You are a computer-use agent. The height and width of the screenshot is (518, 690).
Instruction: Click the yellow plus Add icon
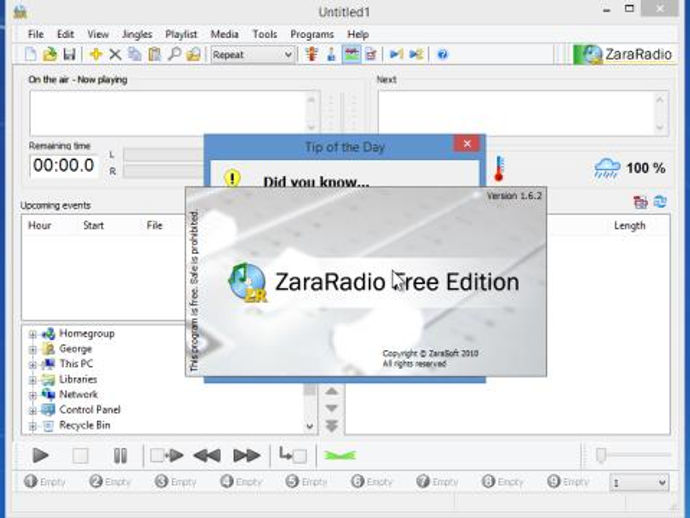point(95,55)
